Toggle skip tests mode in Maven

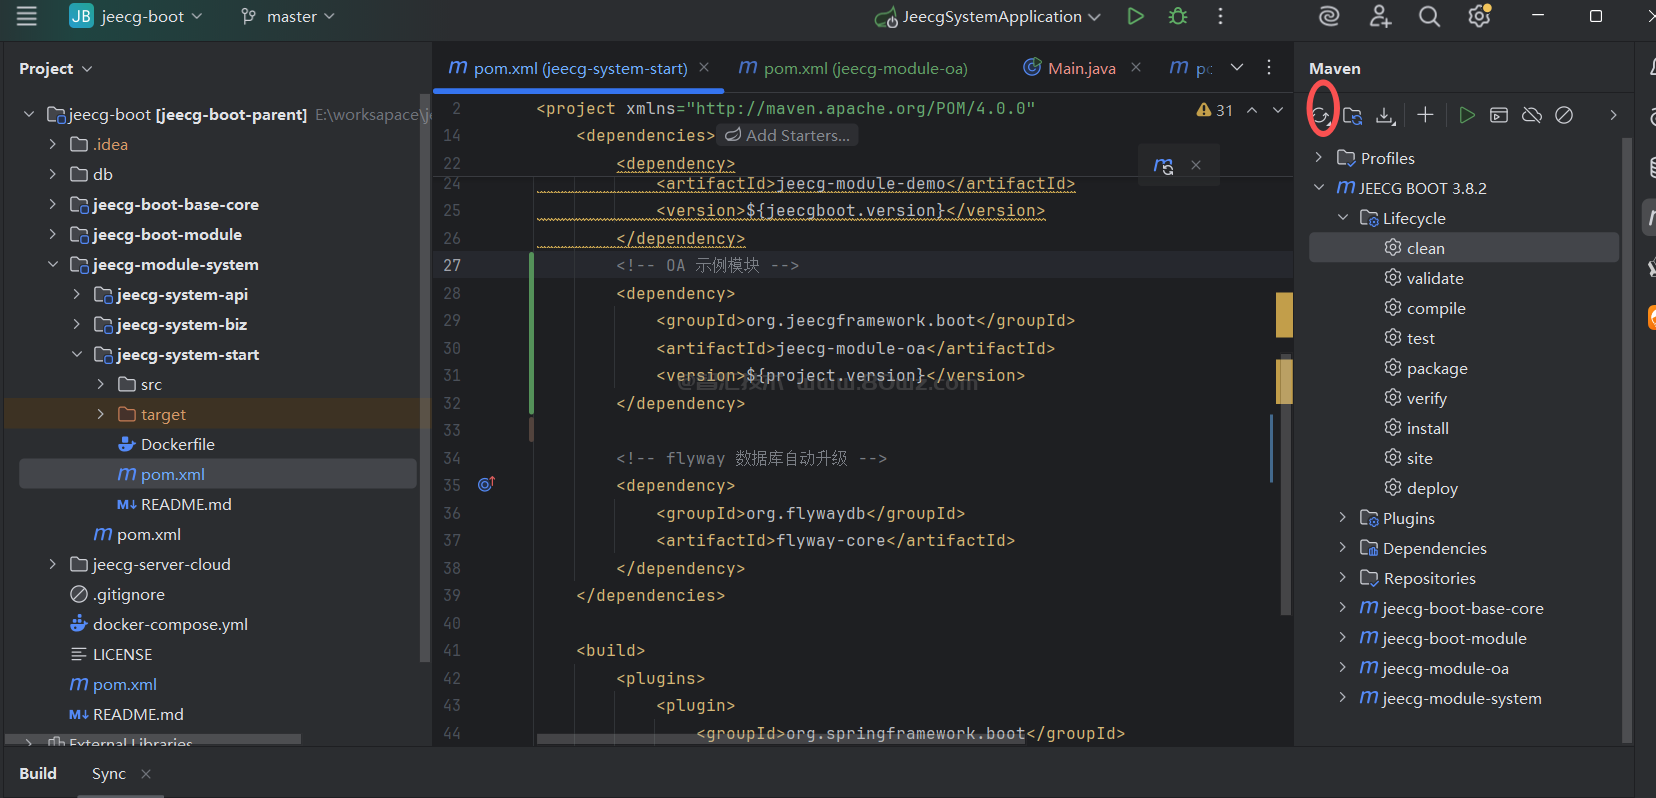point(1564,115)
